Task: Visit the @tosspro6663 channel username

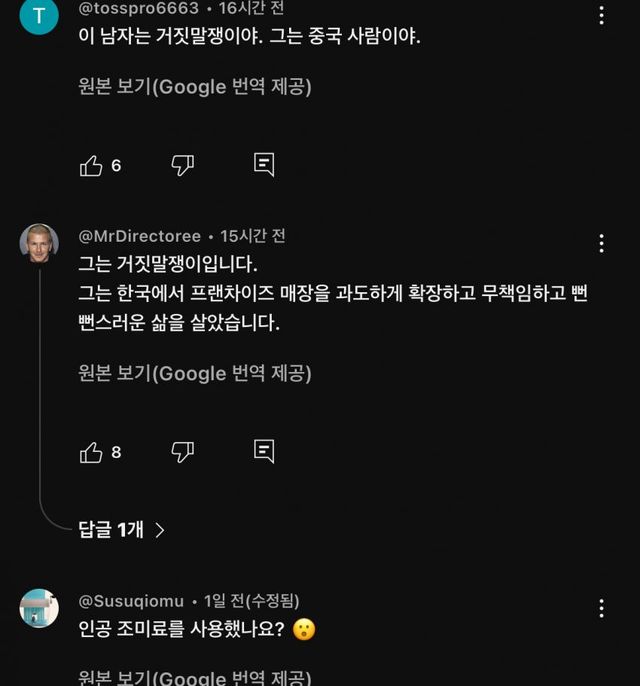Action: (x=138, y=8)
